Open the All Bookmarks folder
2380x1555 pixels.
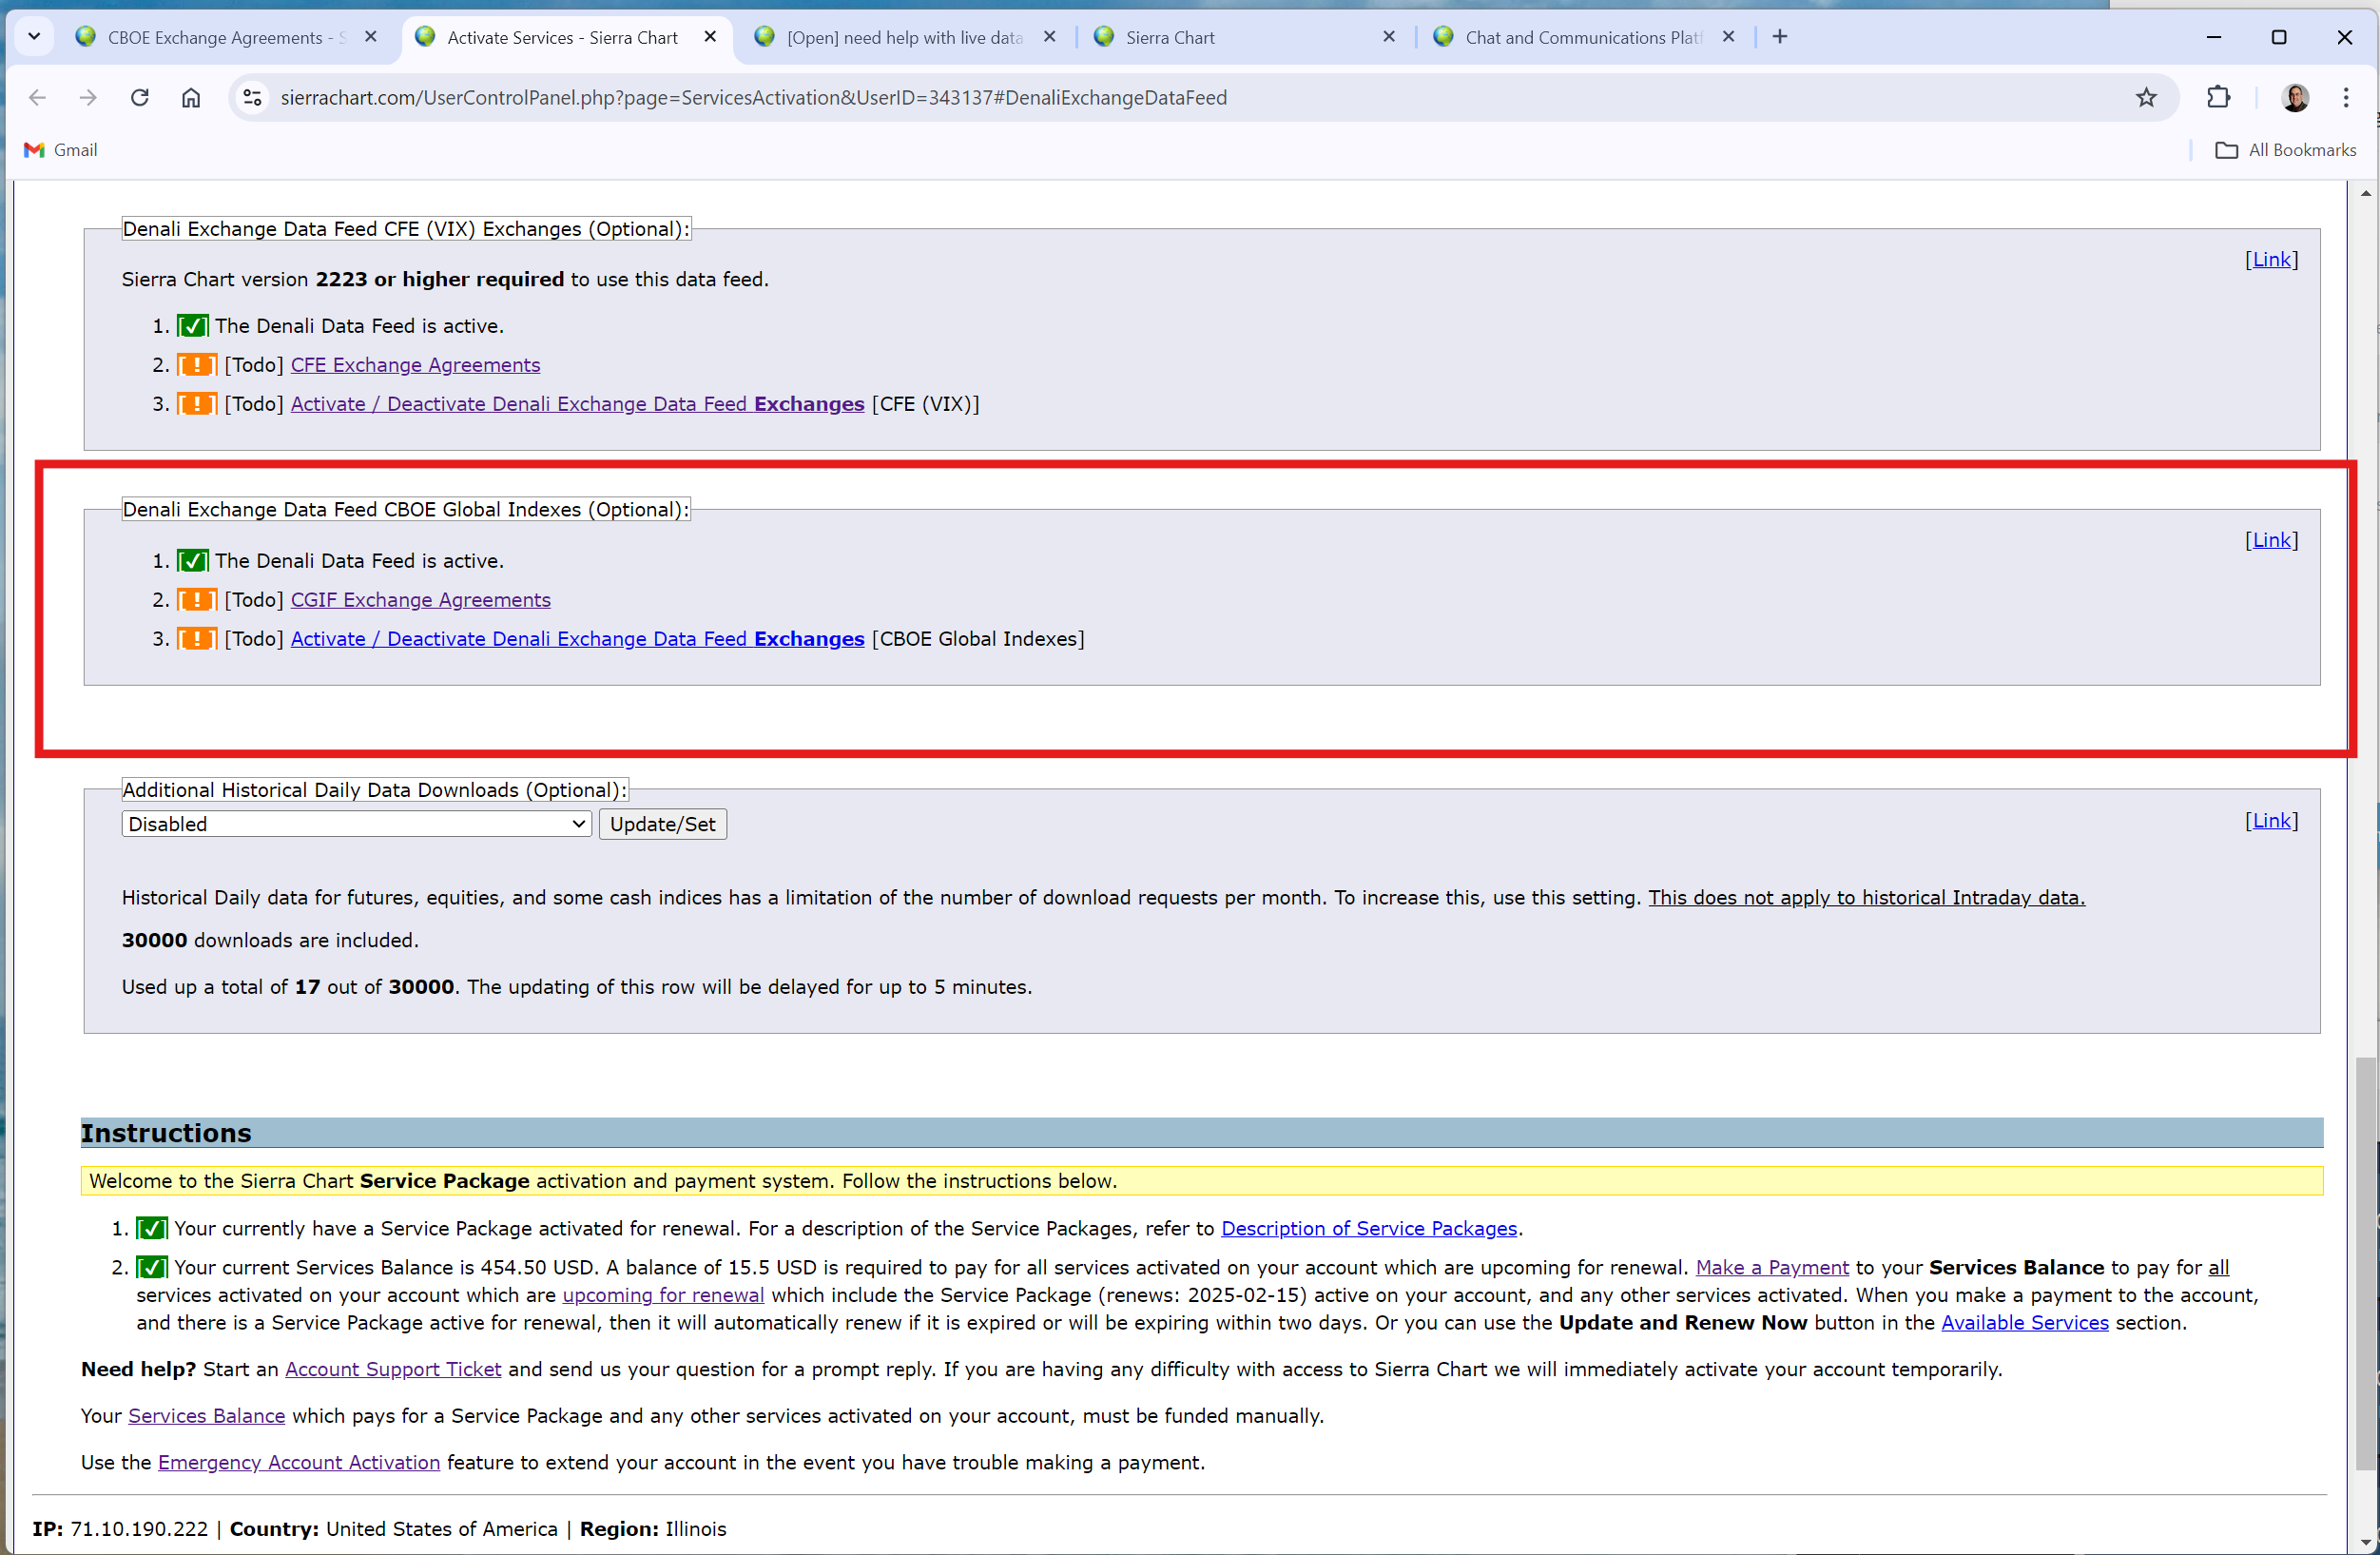(x=2287, y=150)
